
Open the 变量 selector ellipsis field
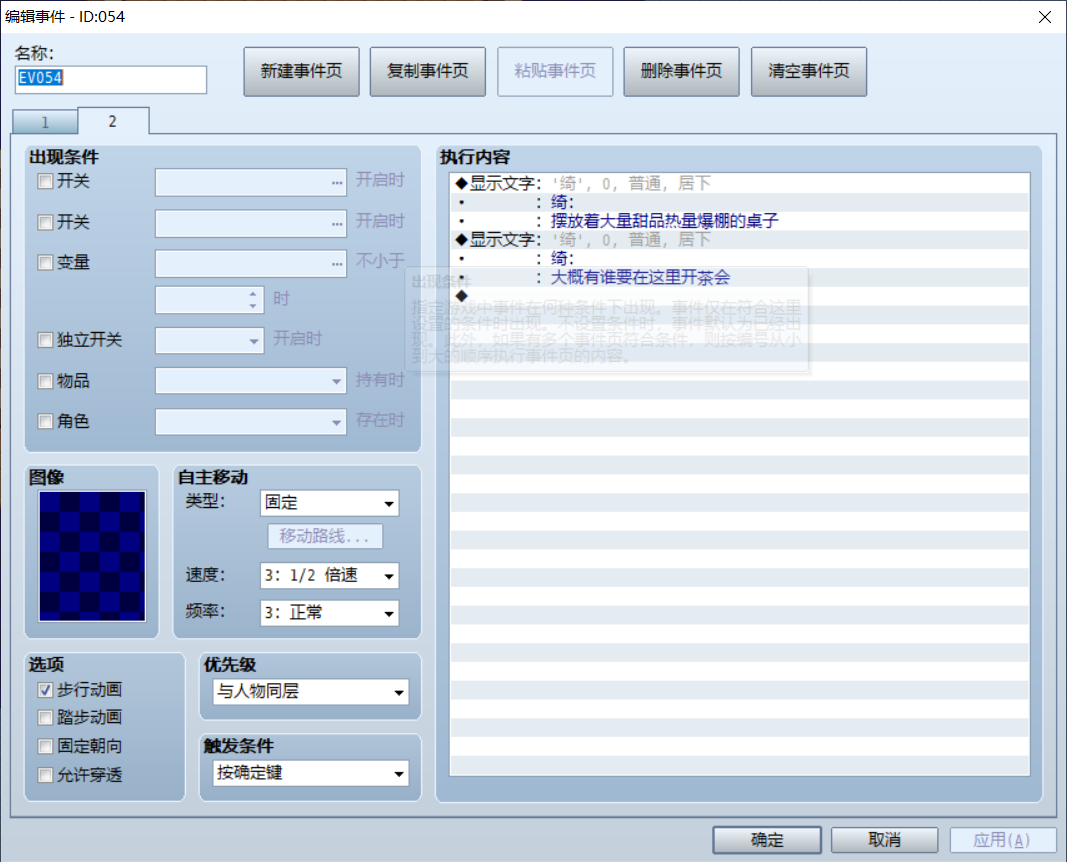[x=251, y=263]
